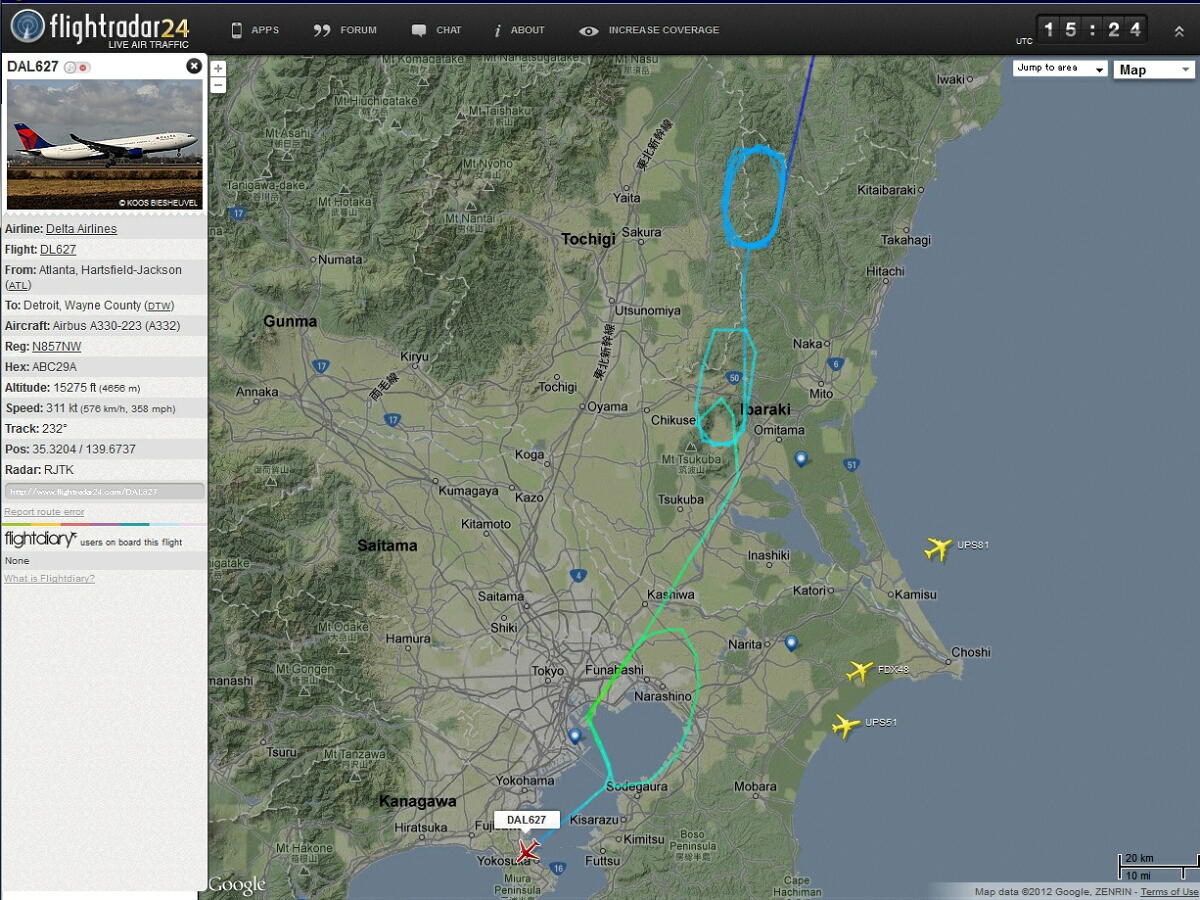
Task: Click the Yokohama city label
Action: pos(525,781)
